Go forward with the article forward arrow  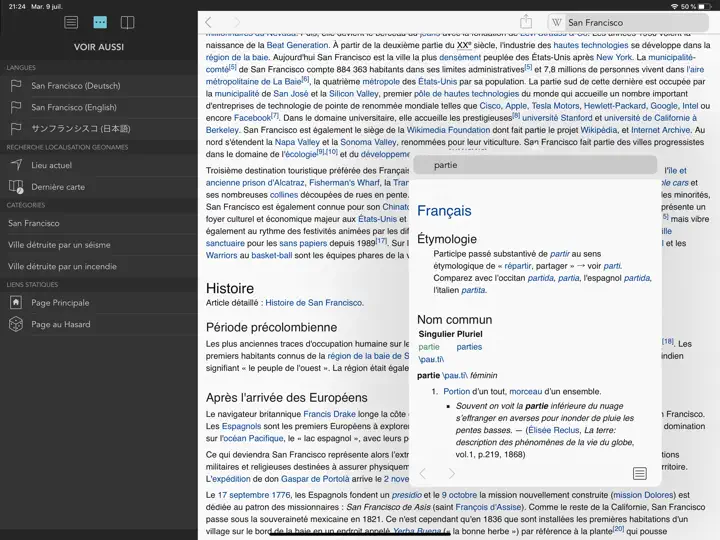coord(236,22)
